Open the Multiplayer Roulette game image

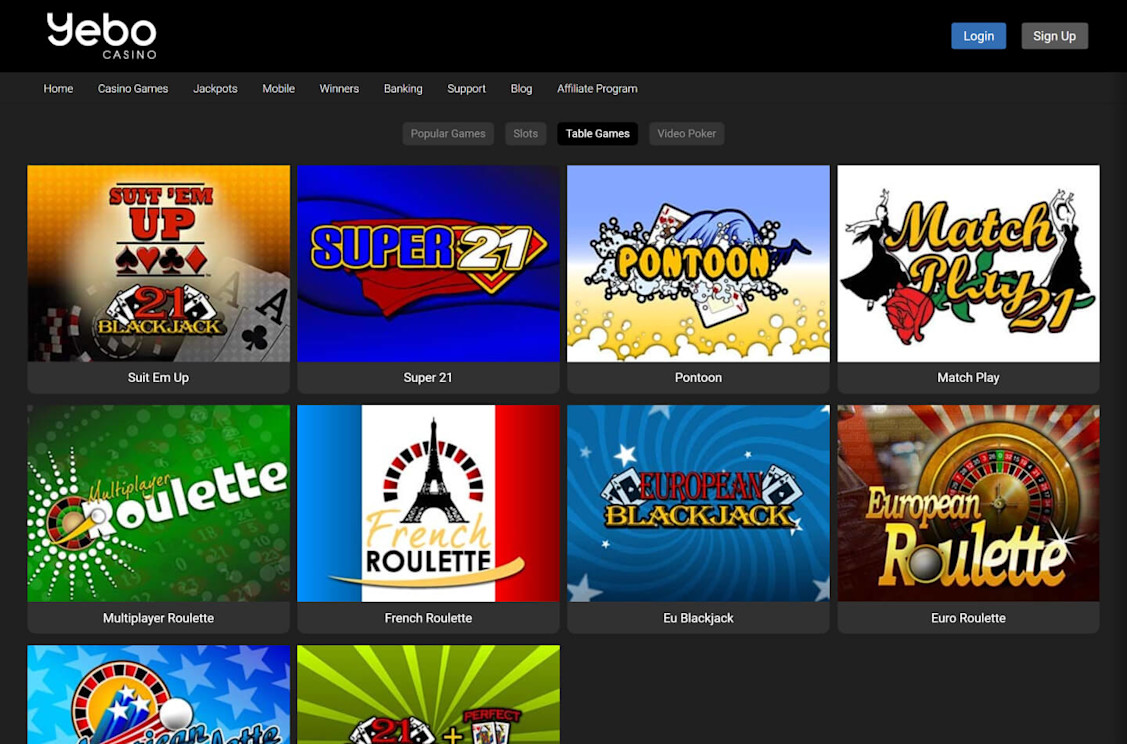click(159, 503)
